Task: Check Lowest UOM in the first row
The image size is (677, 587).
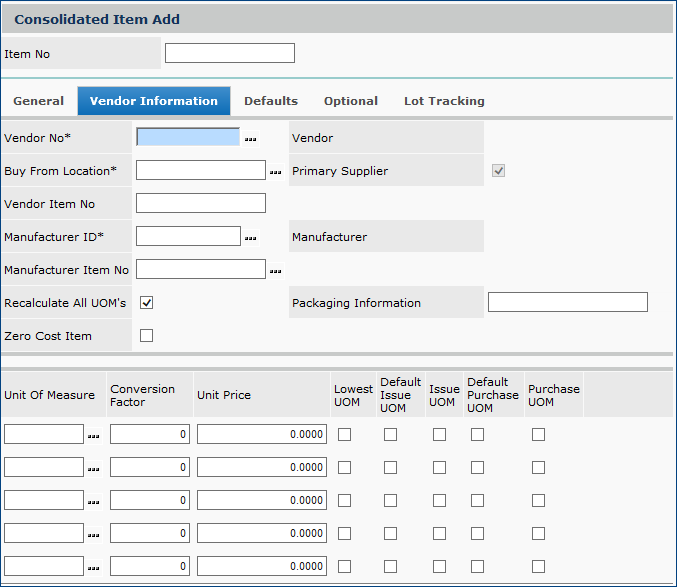Action: click(344, 435)
